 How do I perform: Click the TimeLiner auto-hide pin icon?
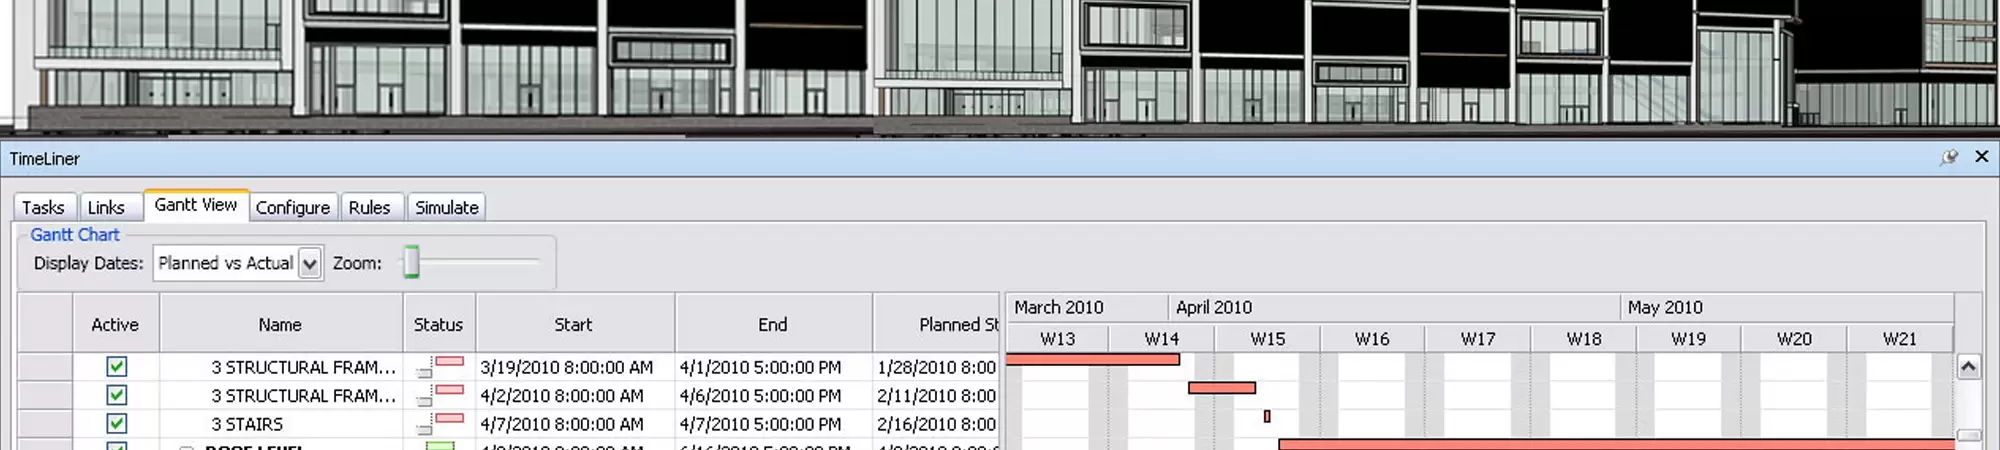coord(1949,157)
